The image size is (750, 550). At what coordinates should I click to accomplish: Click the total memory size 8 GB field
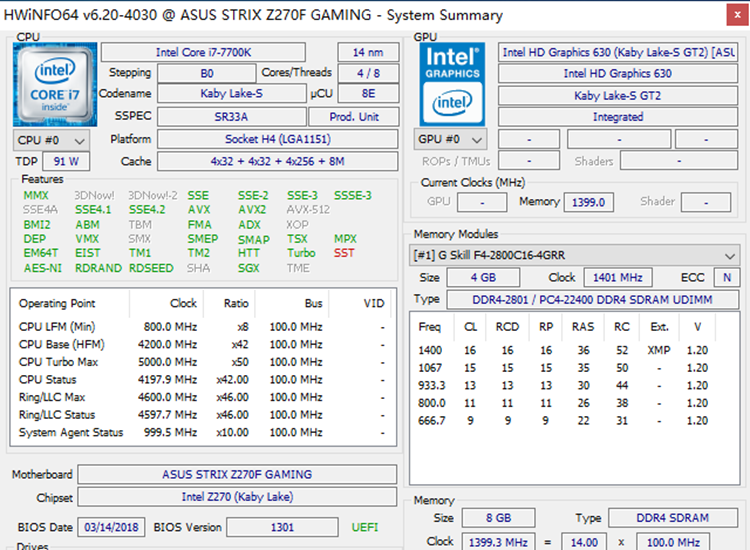click(498, 518)
